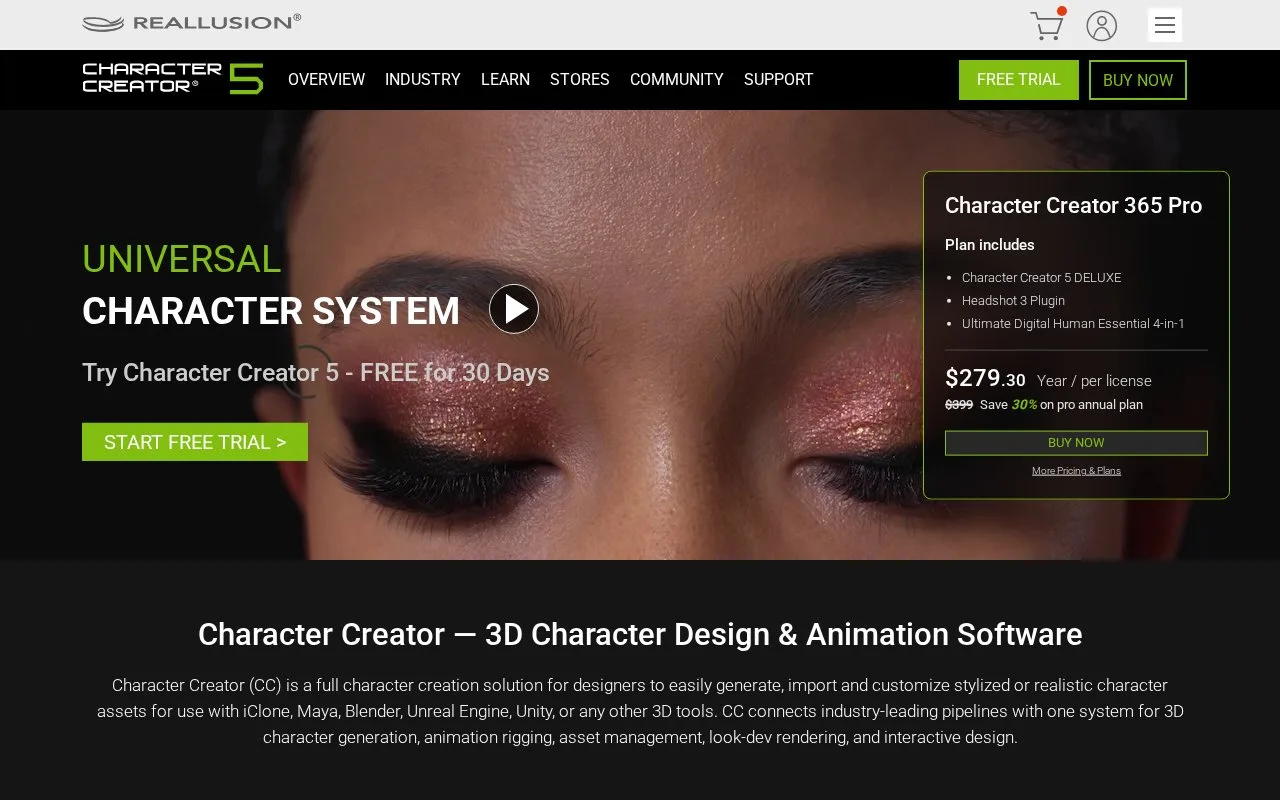Image resolution: width=1280 pixels, height=800 pixels.
Task: Click the Try Character Creator 5 text
Action: pyautogui.click(x=316, y=372)
